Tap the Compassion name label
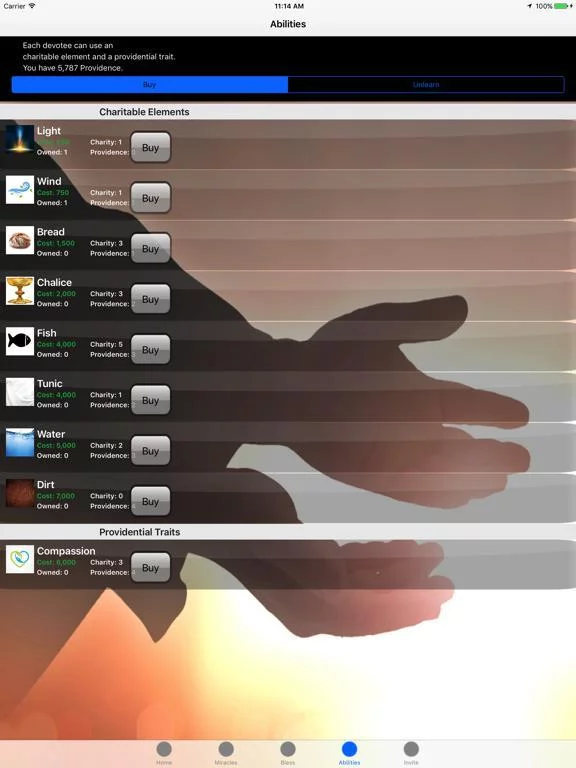The image size is (576, 768). point(66,551)
